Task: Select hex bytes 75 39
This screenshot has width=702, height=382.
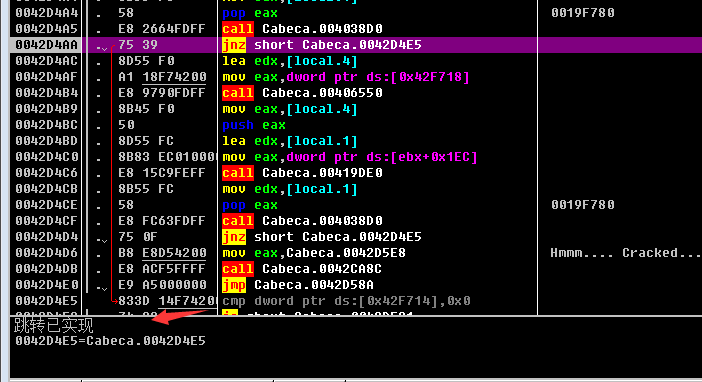Action: 138,45
